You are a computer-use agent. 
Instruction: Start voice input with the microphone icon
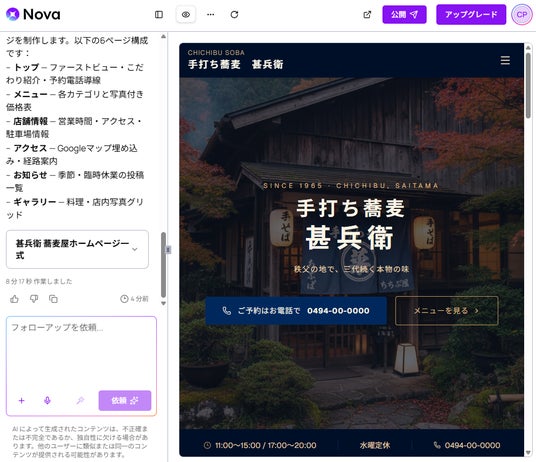(48, 400)
